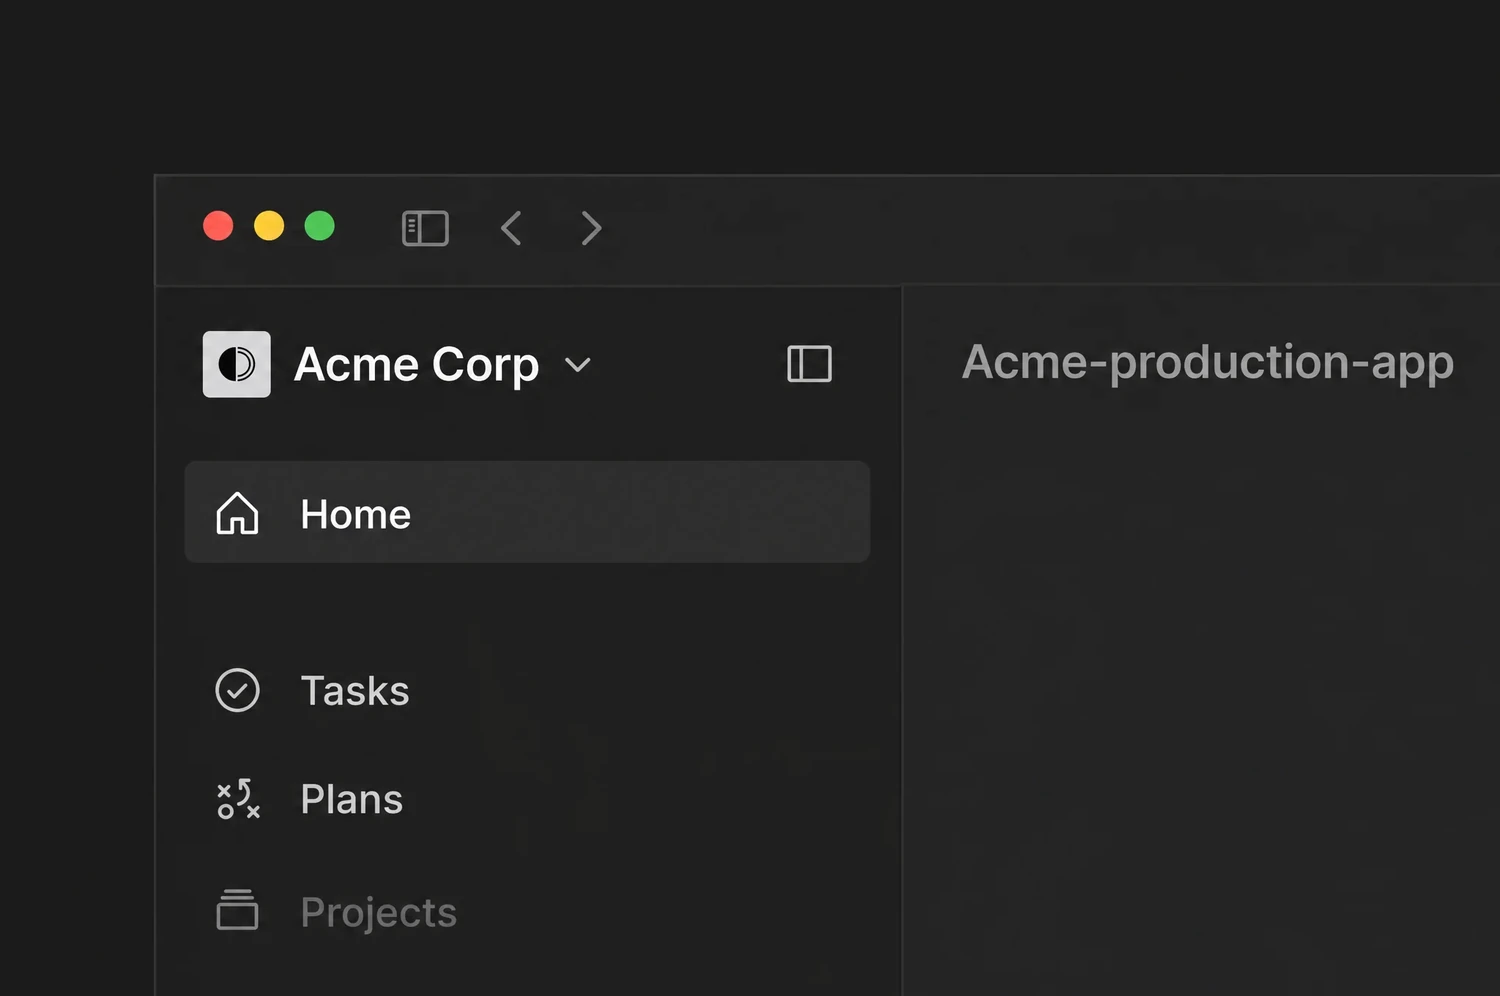Toggle sidebar using the title bar sidebar icon
The width and height of the screenshot is (1500, 996).
(x=425, y=228)
